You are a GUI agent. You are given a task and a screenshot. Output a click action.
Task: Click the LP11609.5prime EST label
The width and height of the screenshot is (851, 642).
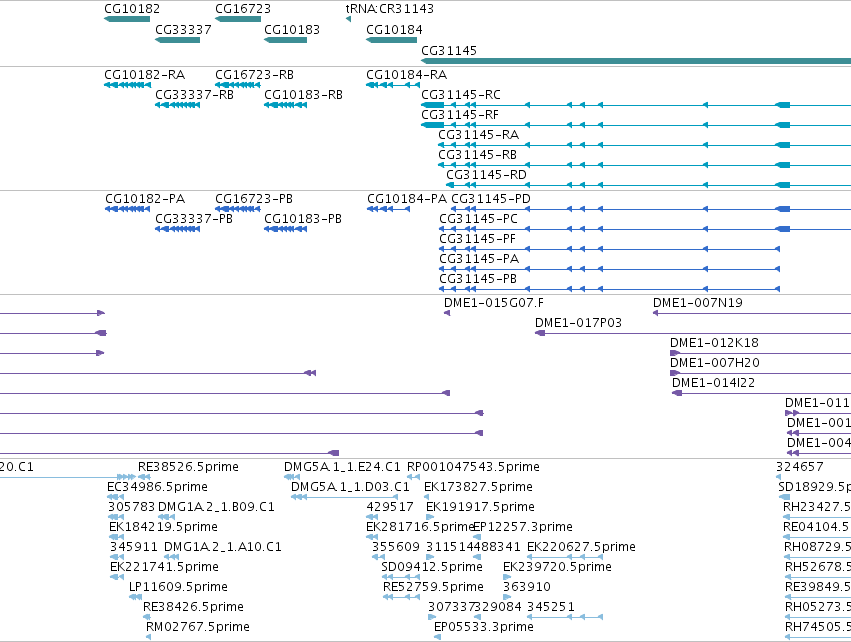point(178,587)
